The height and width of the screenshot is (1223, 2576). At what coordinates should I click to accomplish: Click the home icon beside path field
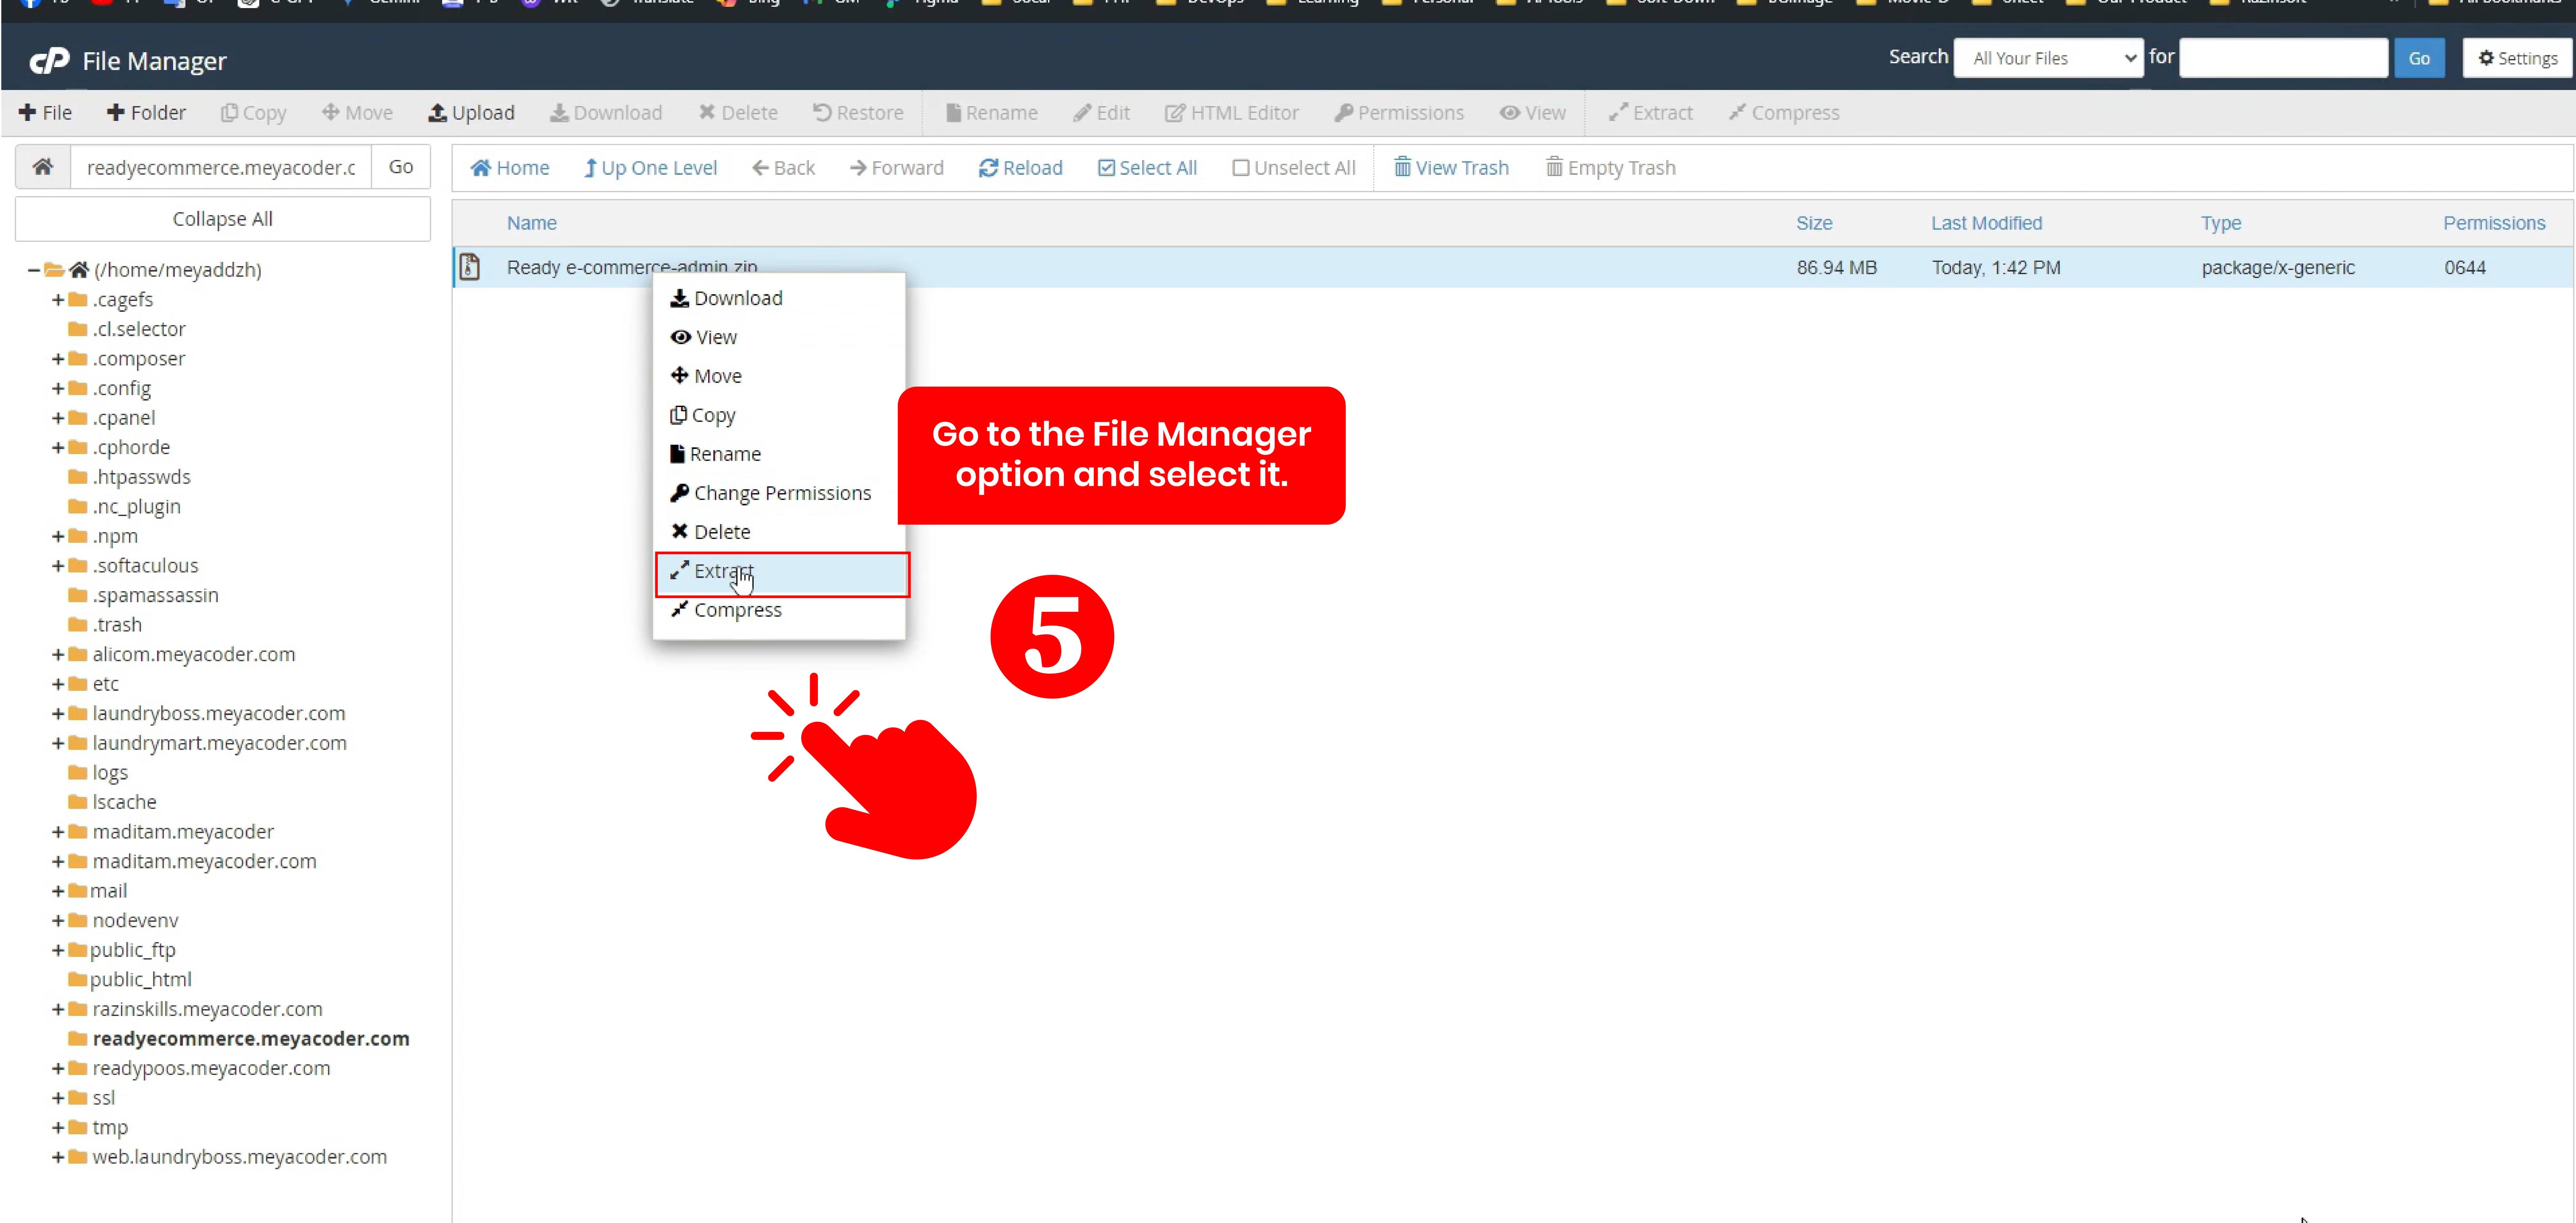pos(42,167)
